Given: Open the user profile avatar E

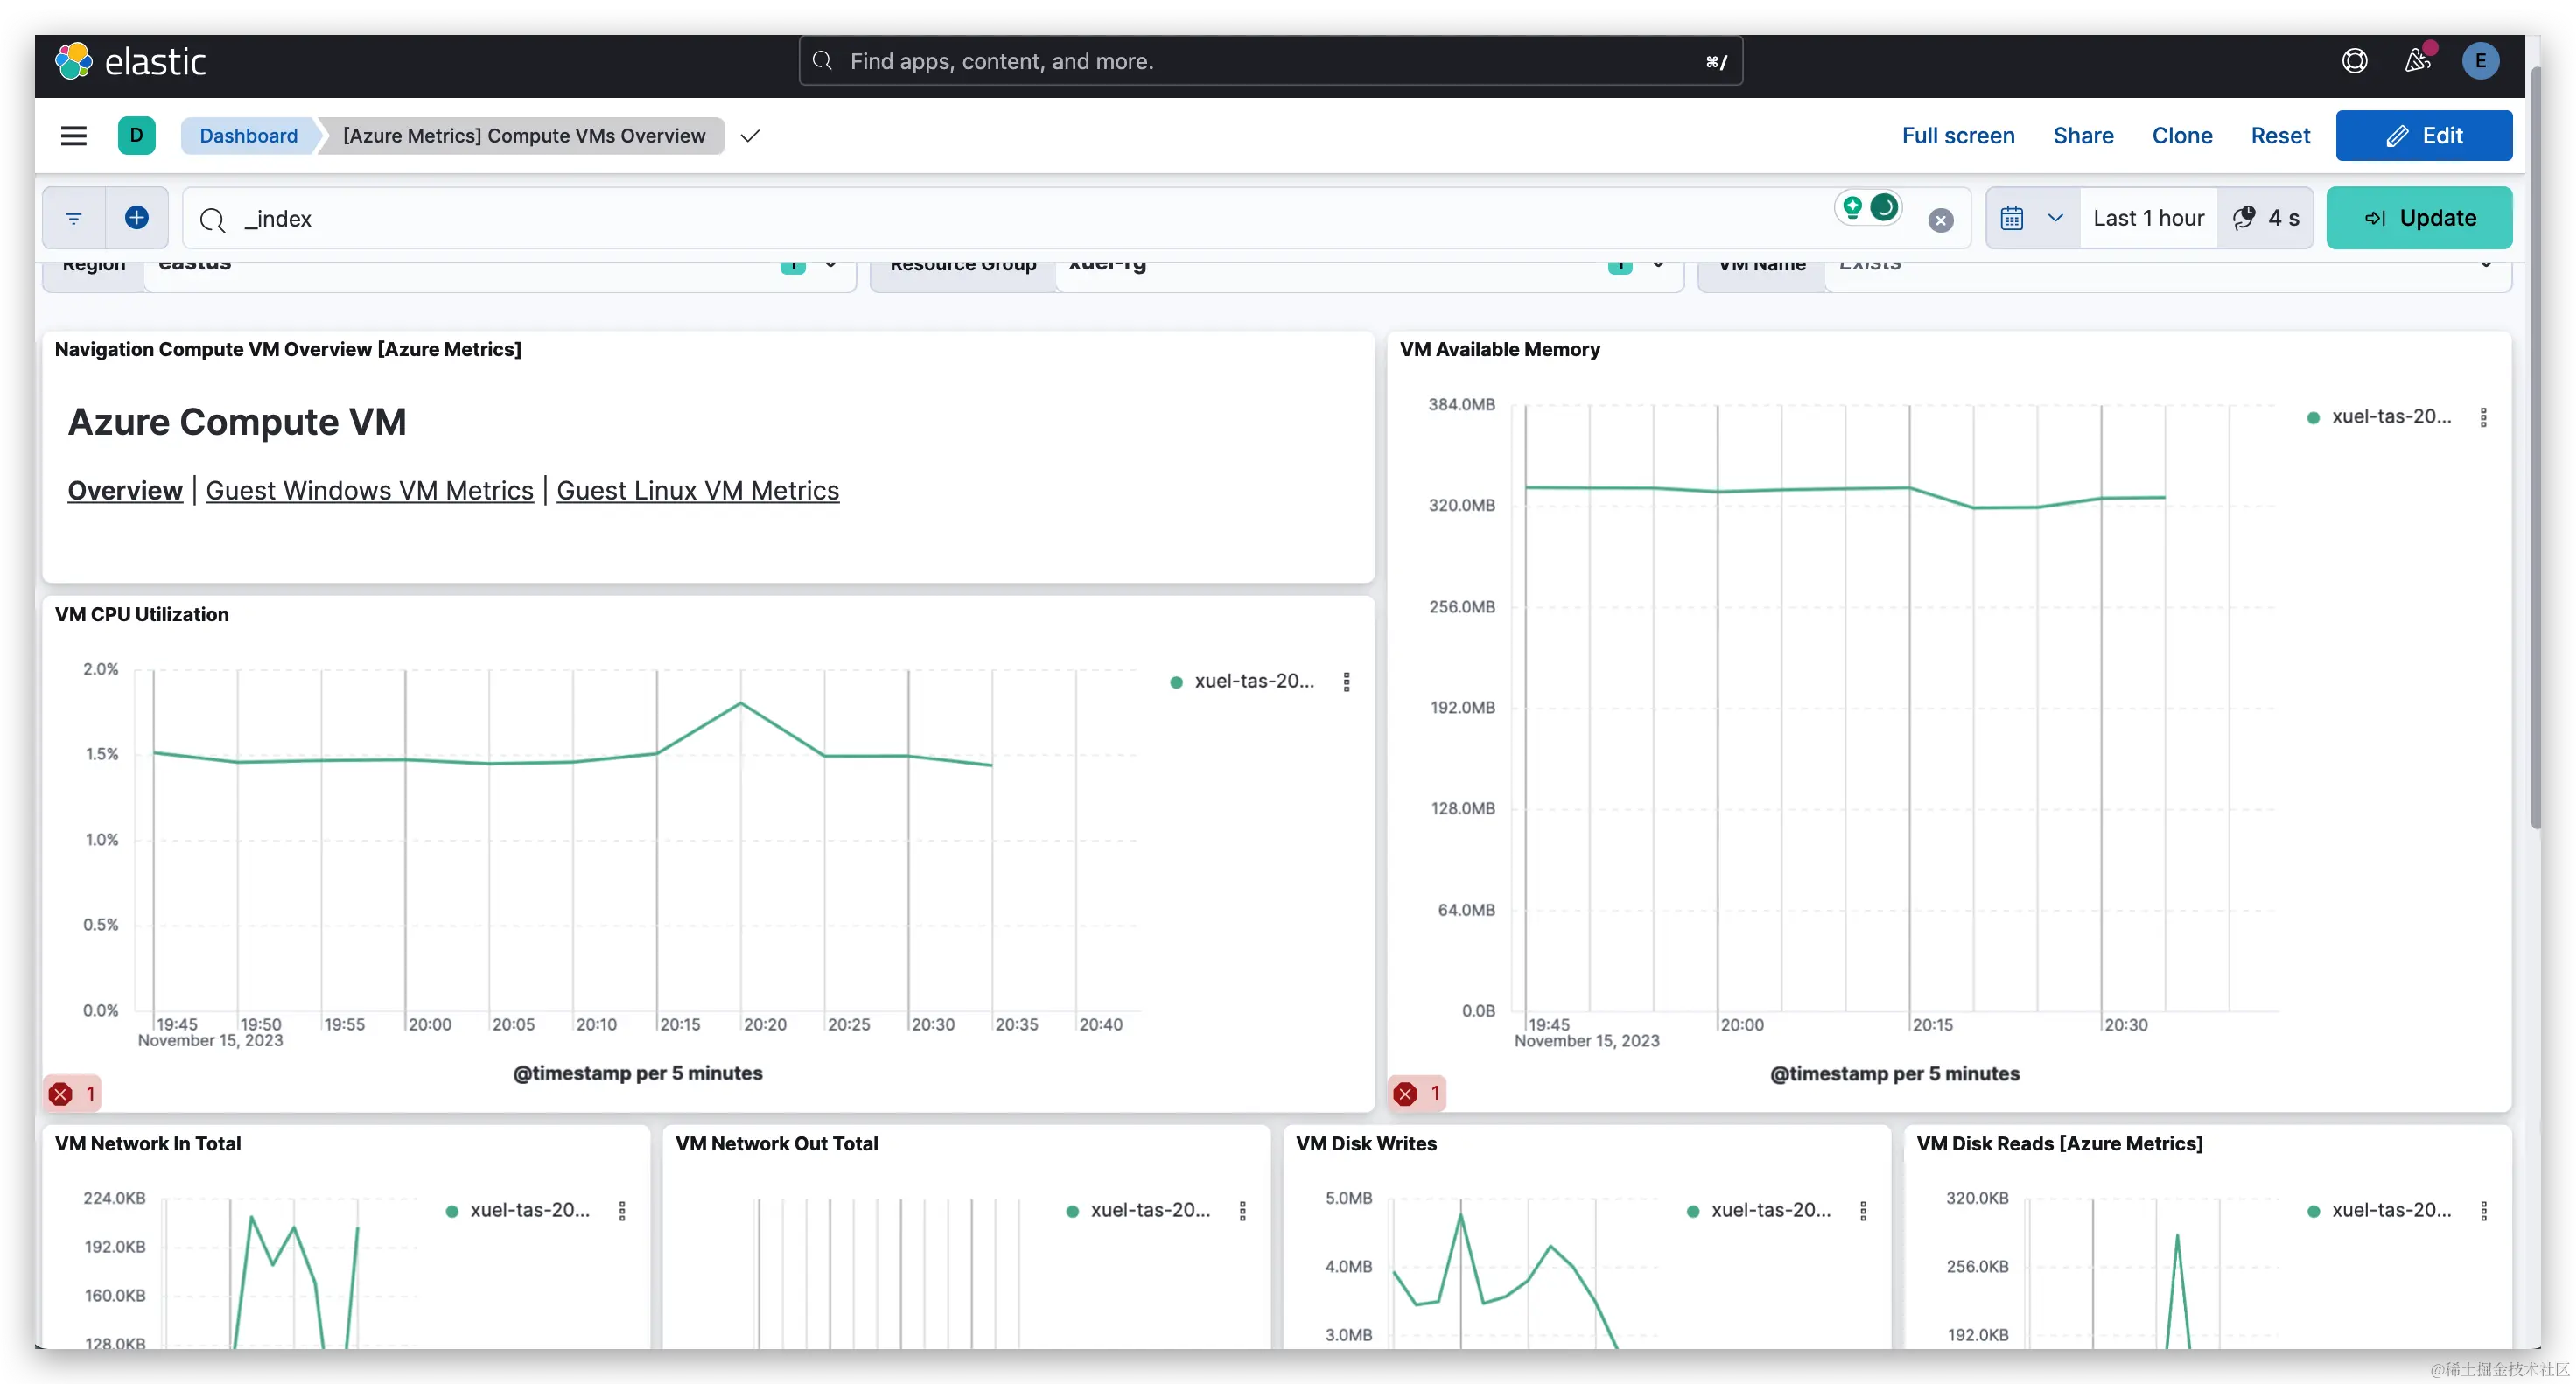Looking at the screenshot, I should [x=2480, y=62].
